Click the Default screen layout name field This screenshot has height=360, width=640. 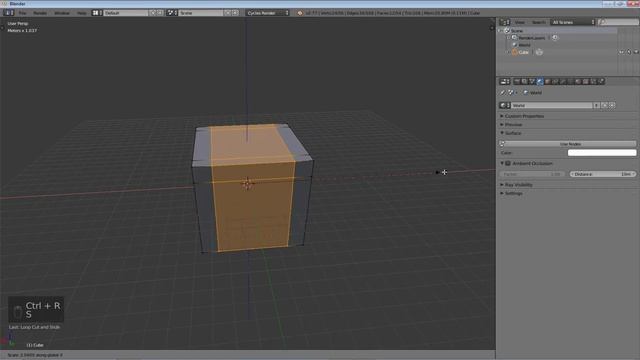[x=126, y=13]
